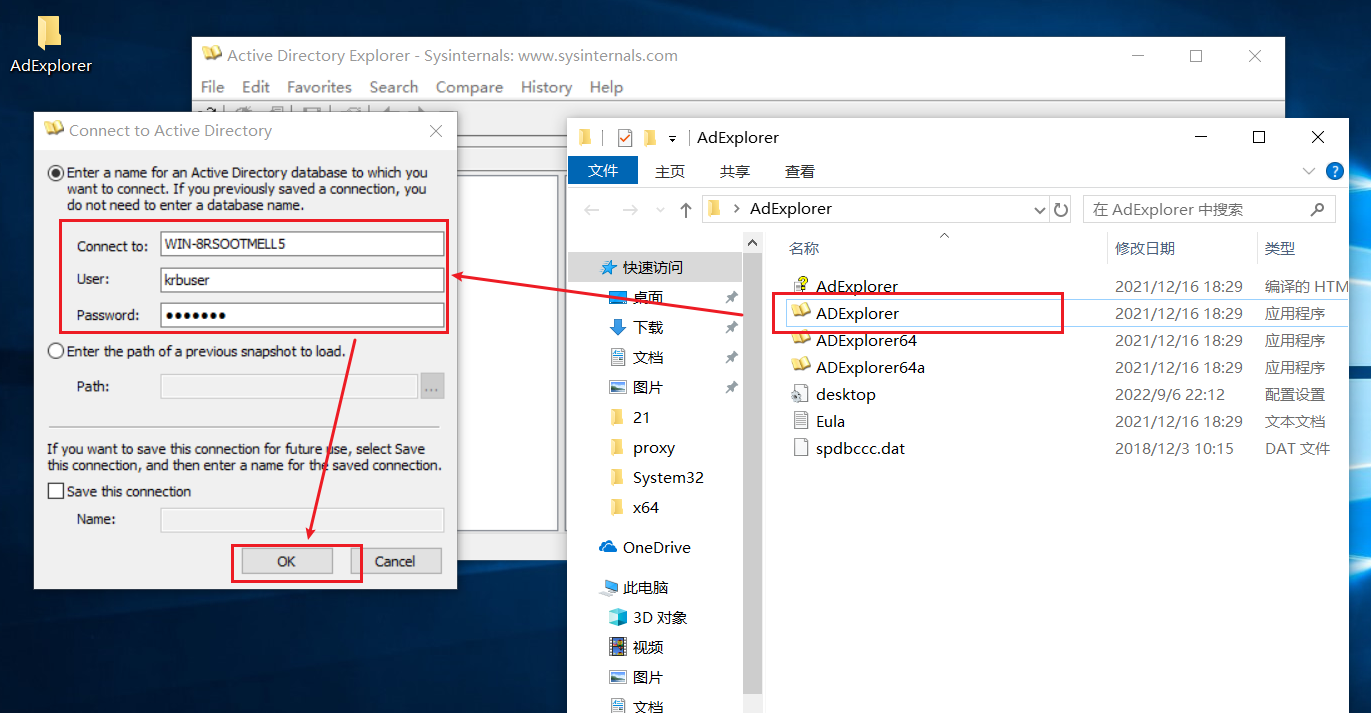1371x713 pixels.
Task: Open the proxy folder in sidebar
Action: (x=642, y=447)
